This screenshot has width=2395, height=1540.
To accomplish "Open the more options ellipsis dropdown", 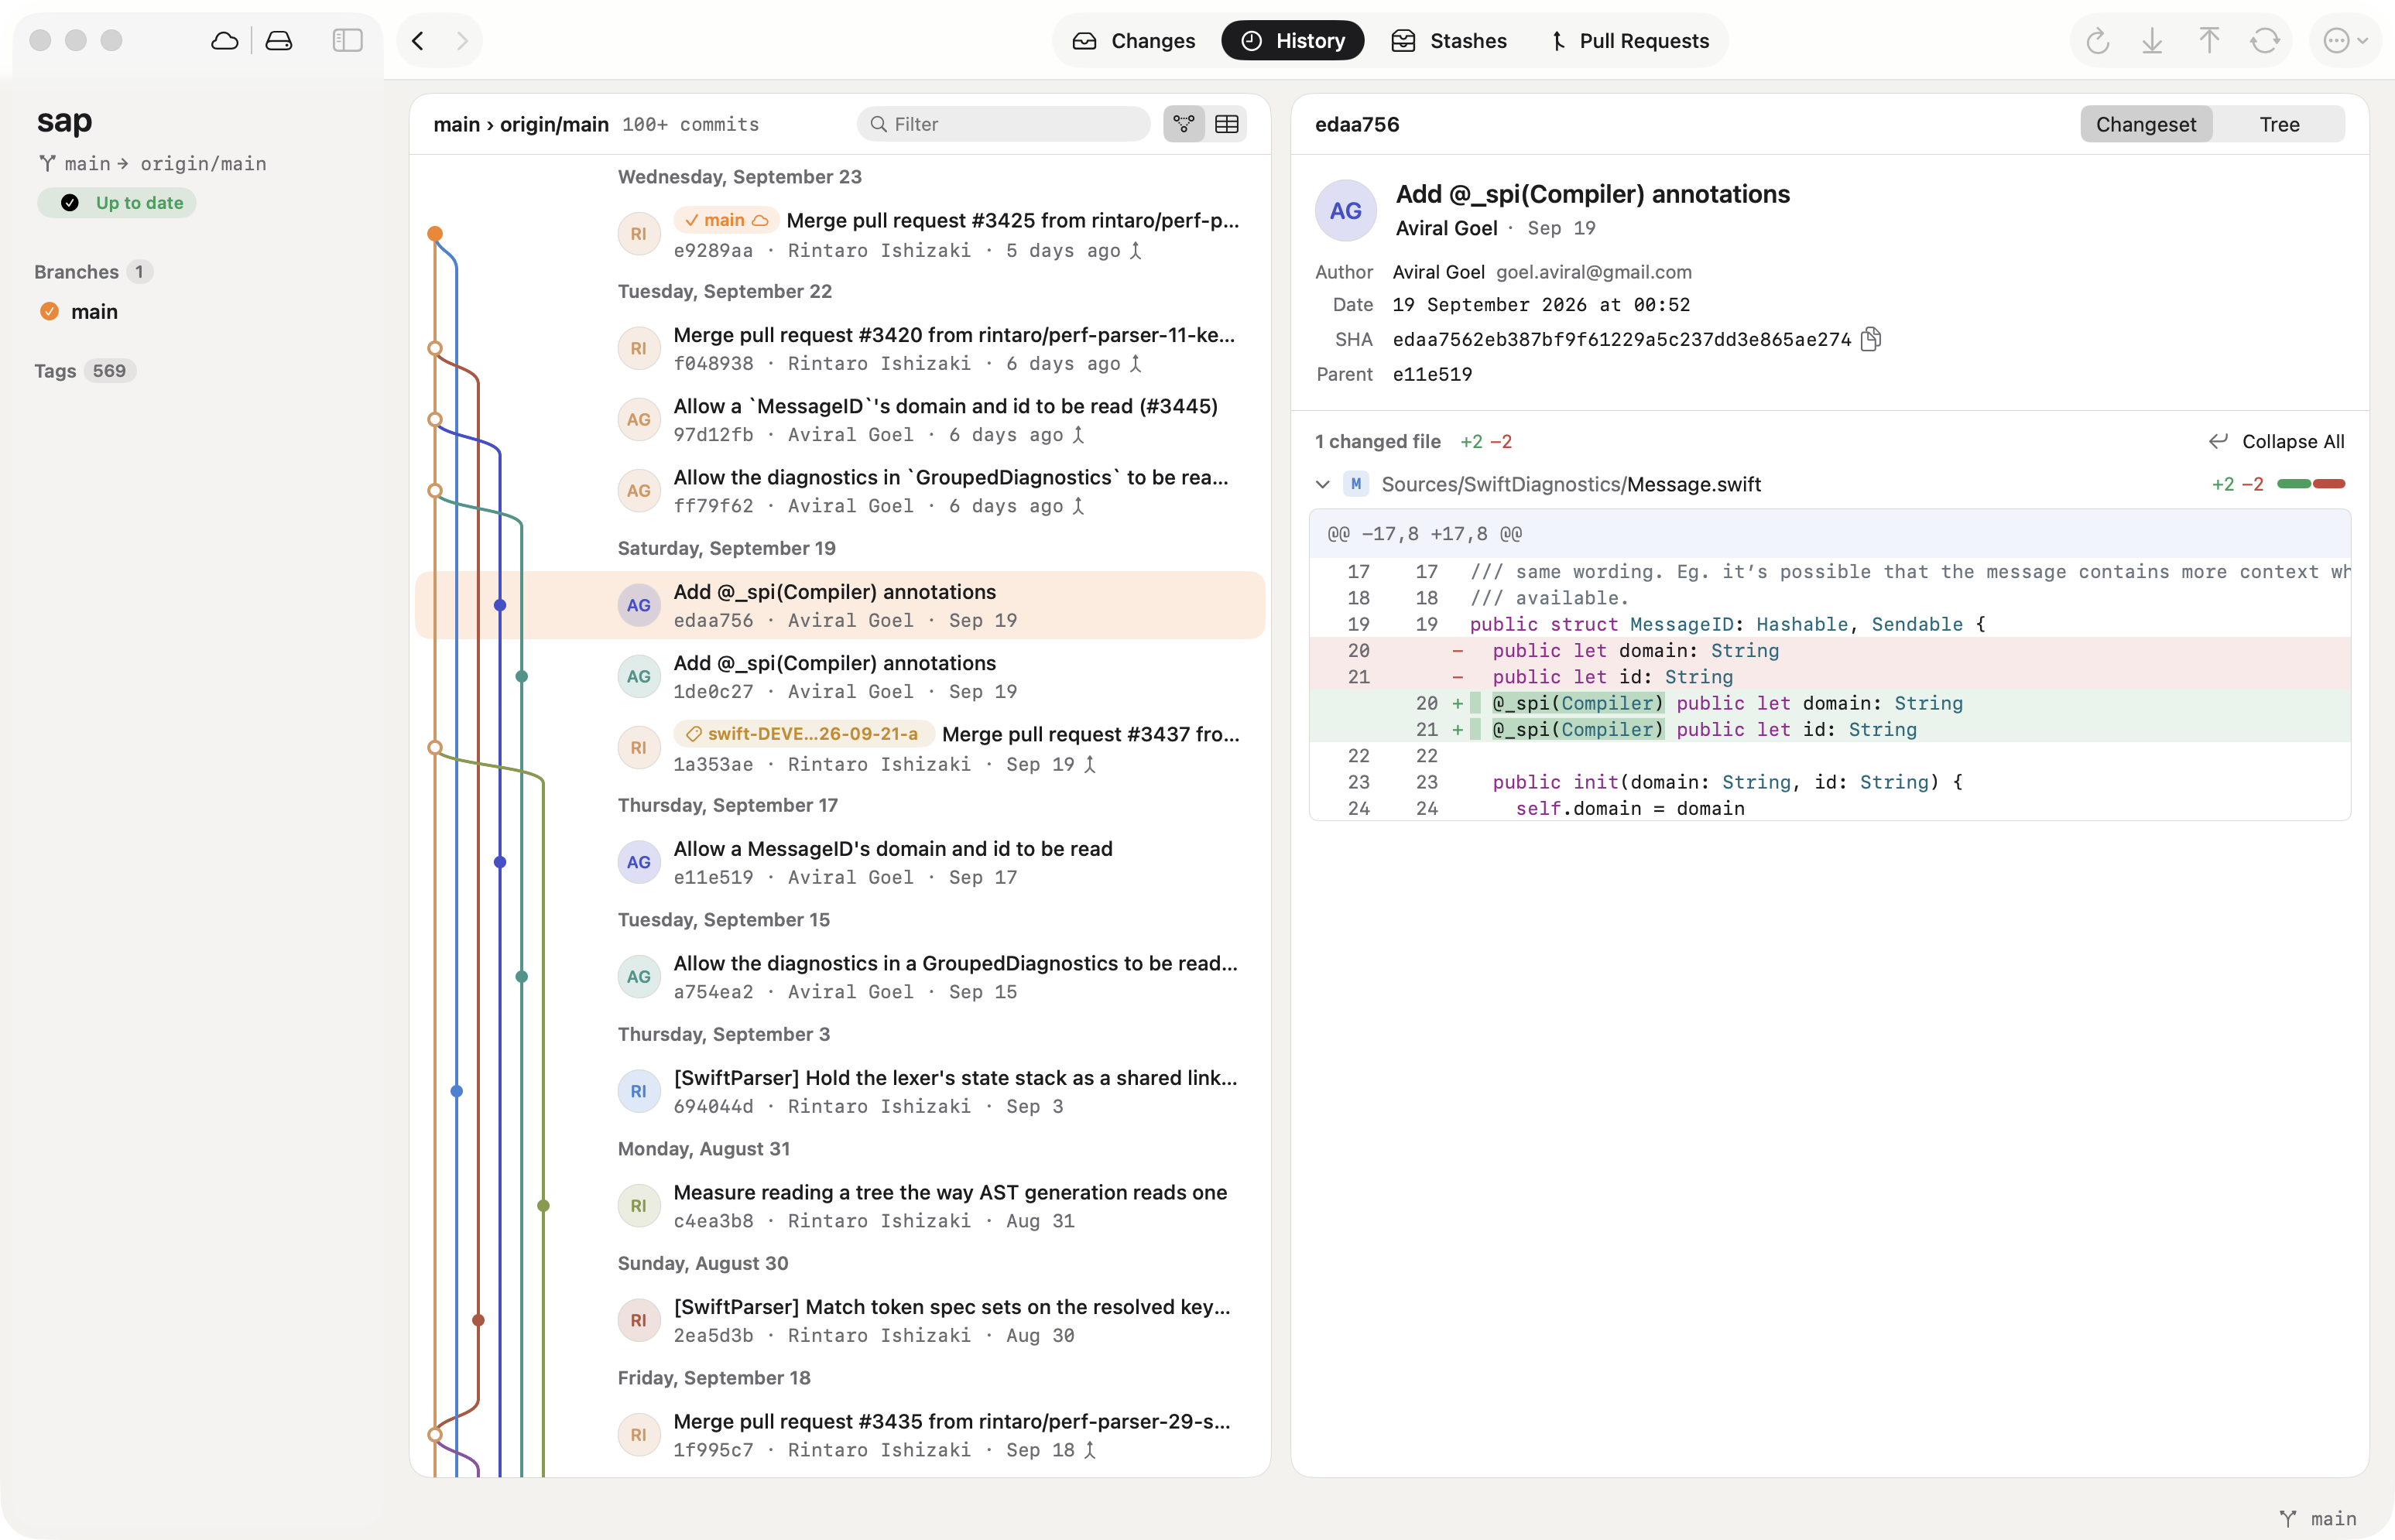I will (2345, 40).
